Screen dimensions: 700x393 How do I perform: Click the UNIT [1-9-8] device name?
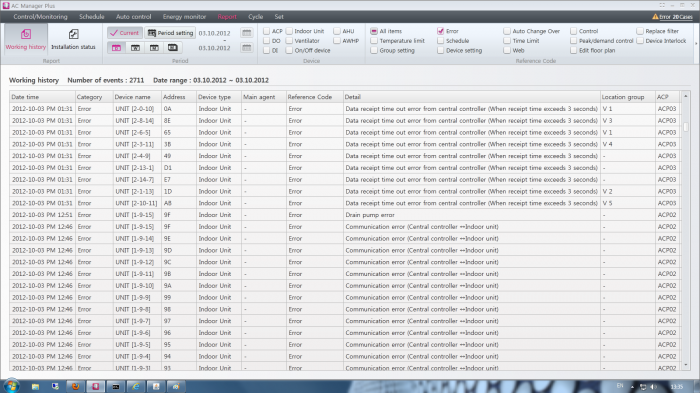[133, 309]
